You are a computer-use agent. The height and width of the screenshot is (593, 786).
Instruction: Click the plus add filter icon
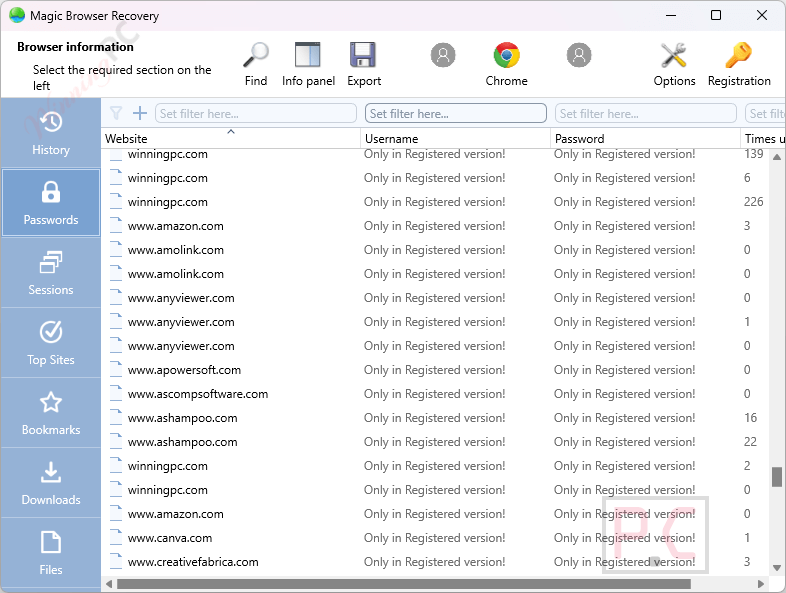140,113
